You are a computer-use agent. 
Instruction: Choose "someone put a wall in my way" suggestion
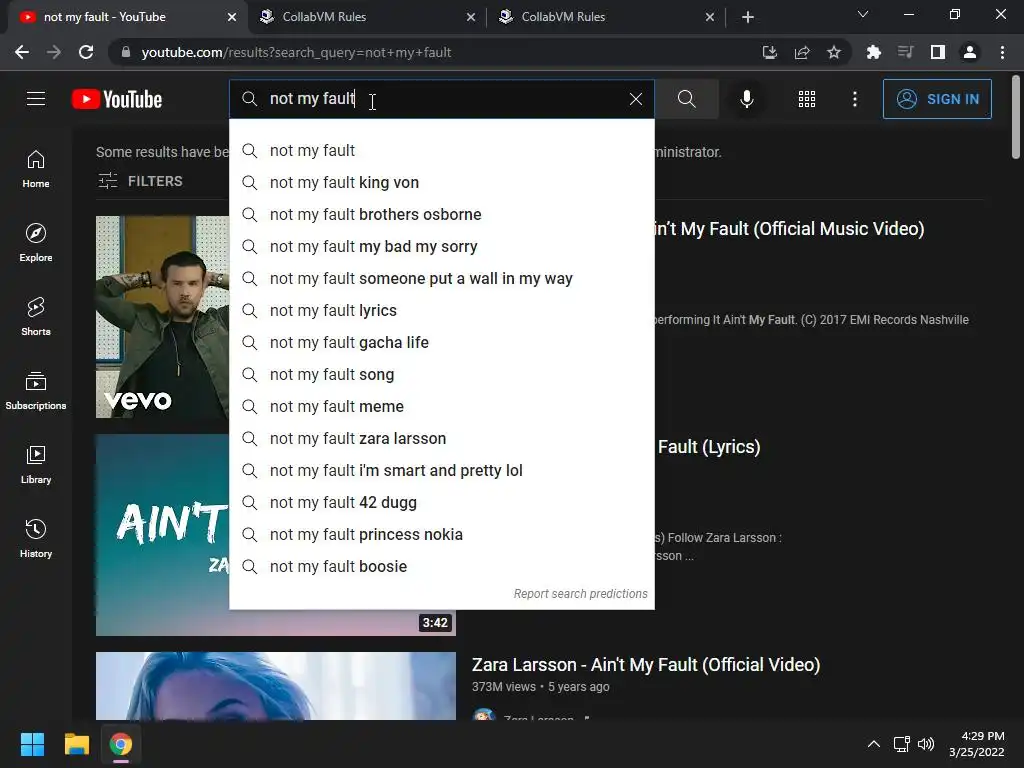point(441,279)
